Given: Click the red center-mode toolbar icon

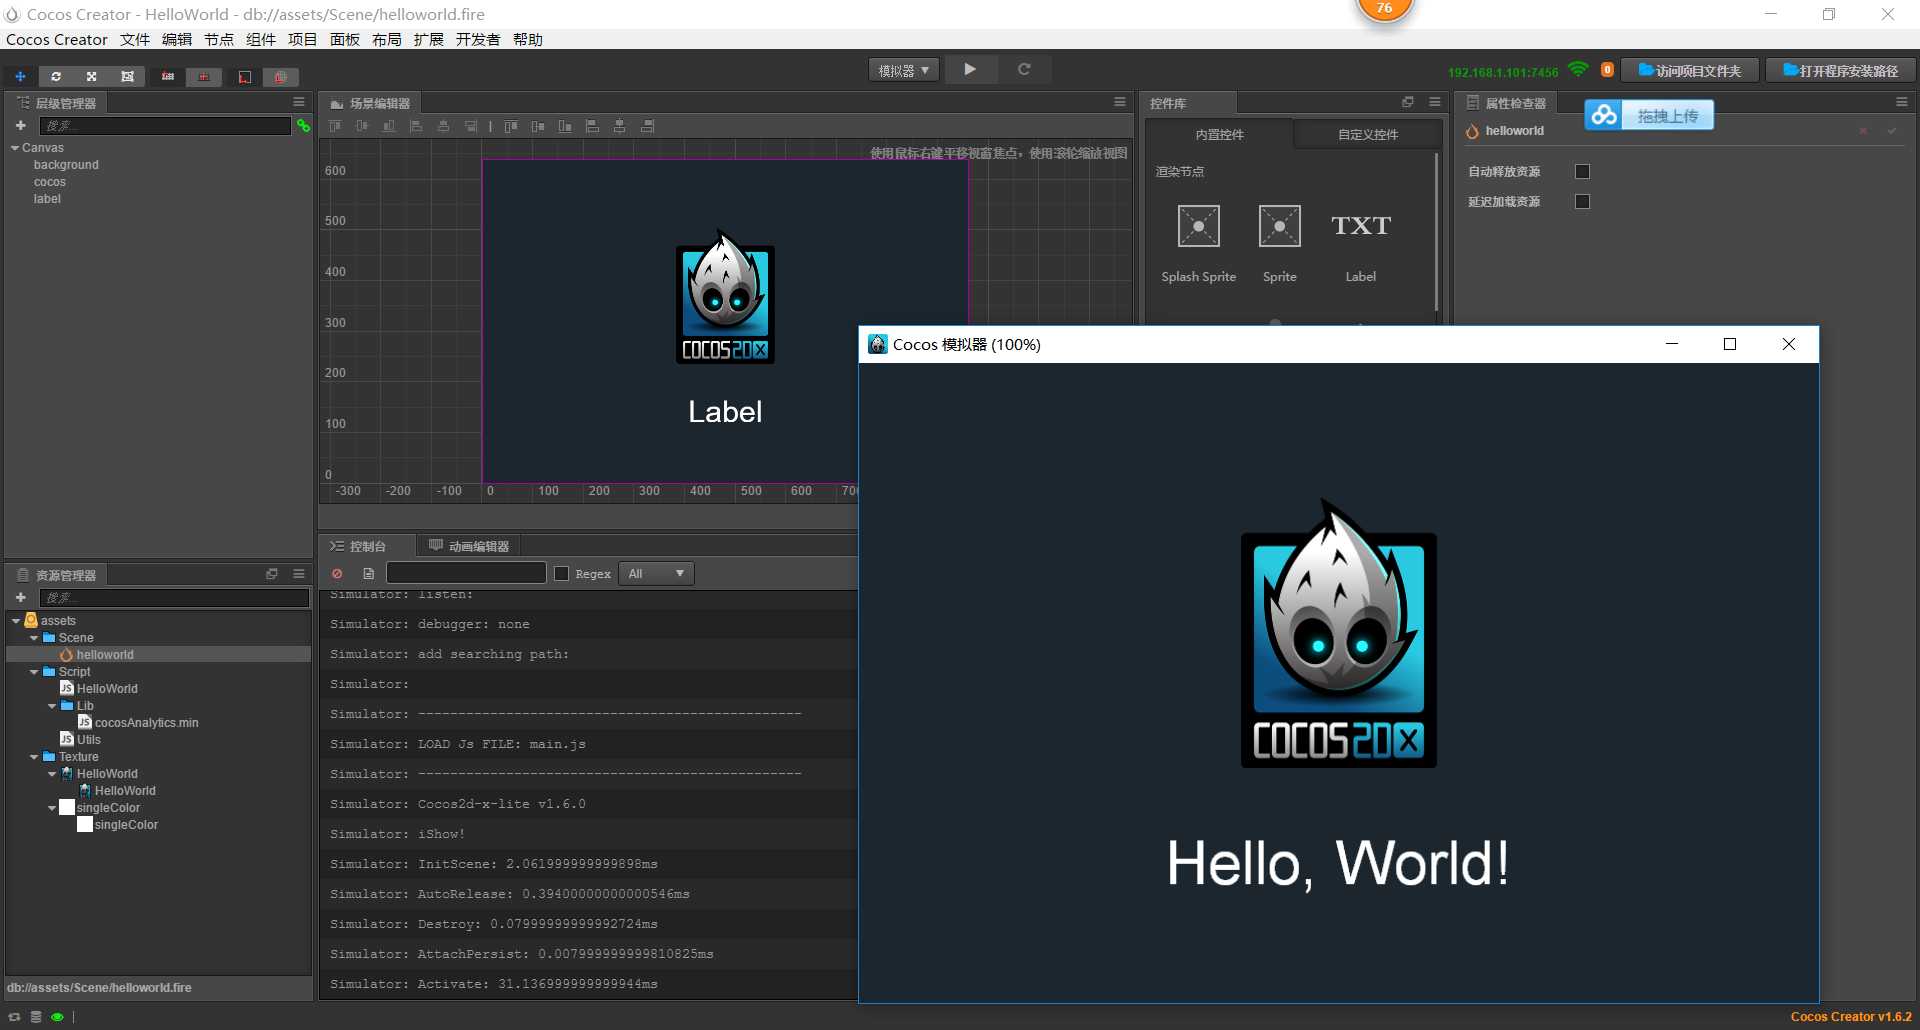Looking at the screenshot, I should (x=204, y=76).
